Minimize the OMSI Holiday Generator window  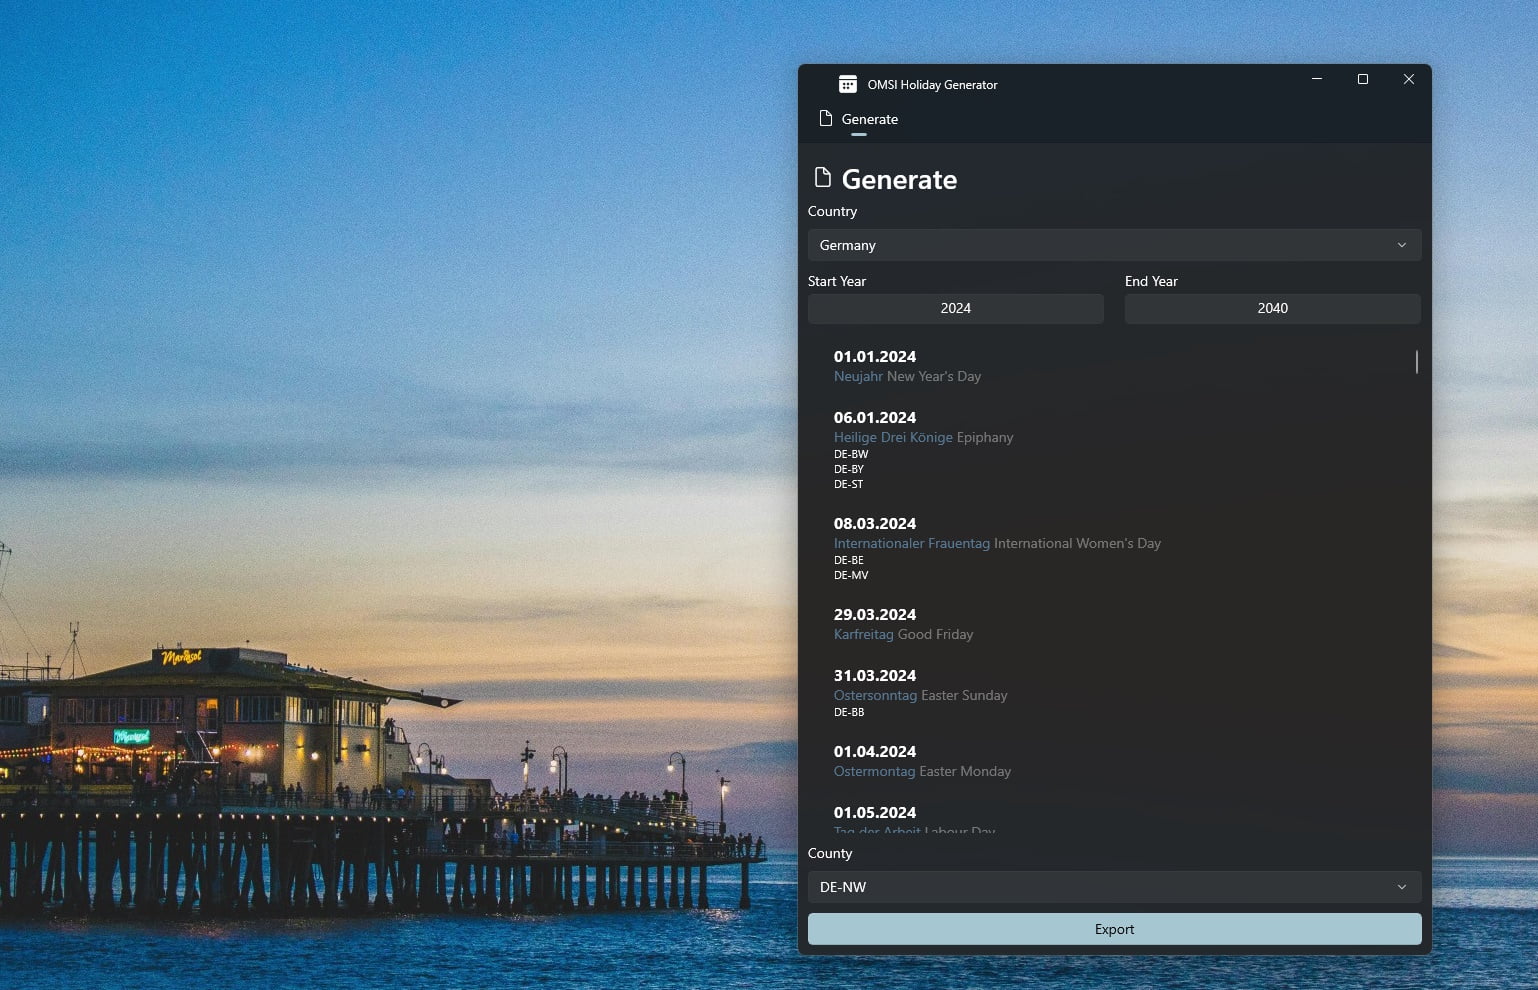coord(1317,79)
